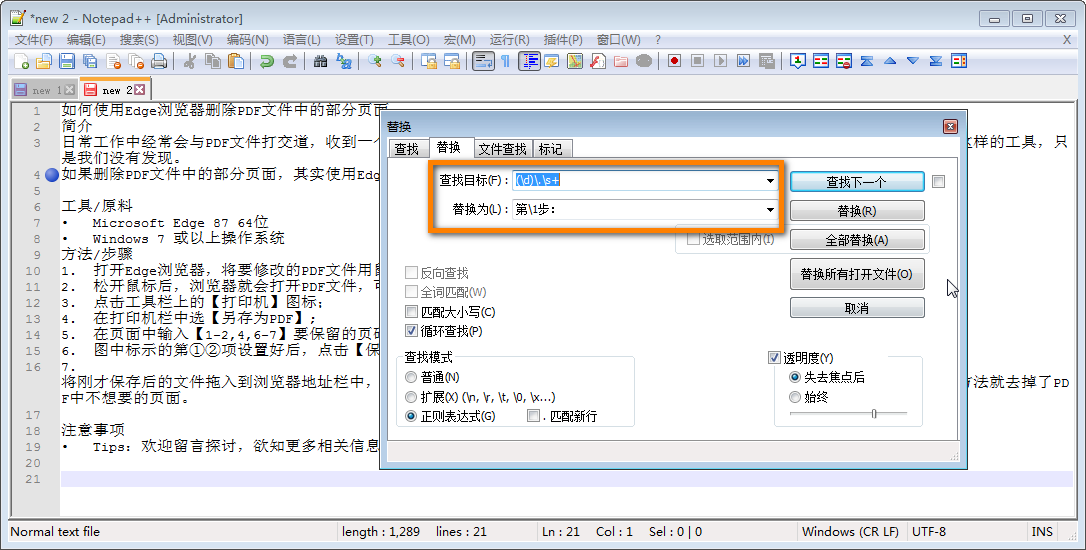The image size is (1086, 550).
Task: Zoom out with the magnifier minus icon
Action: (x=398, y=61)
